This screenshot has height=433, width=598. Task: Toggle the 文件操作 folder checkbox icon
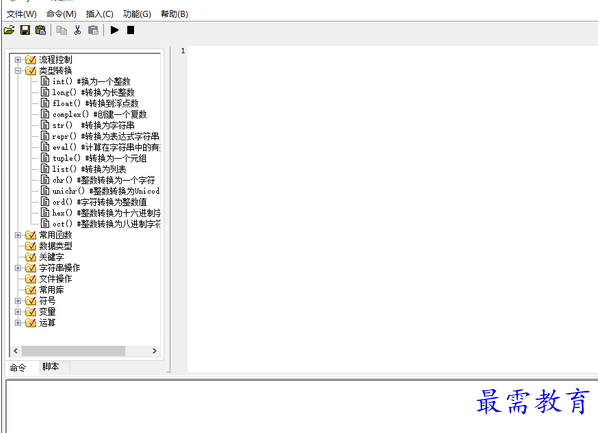[31, 279]
